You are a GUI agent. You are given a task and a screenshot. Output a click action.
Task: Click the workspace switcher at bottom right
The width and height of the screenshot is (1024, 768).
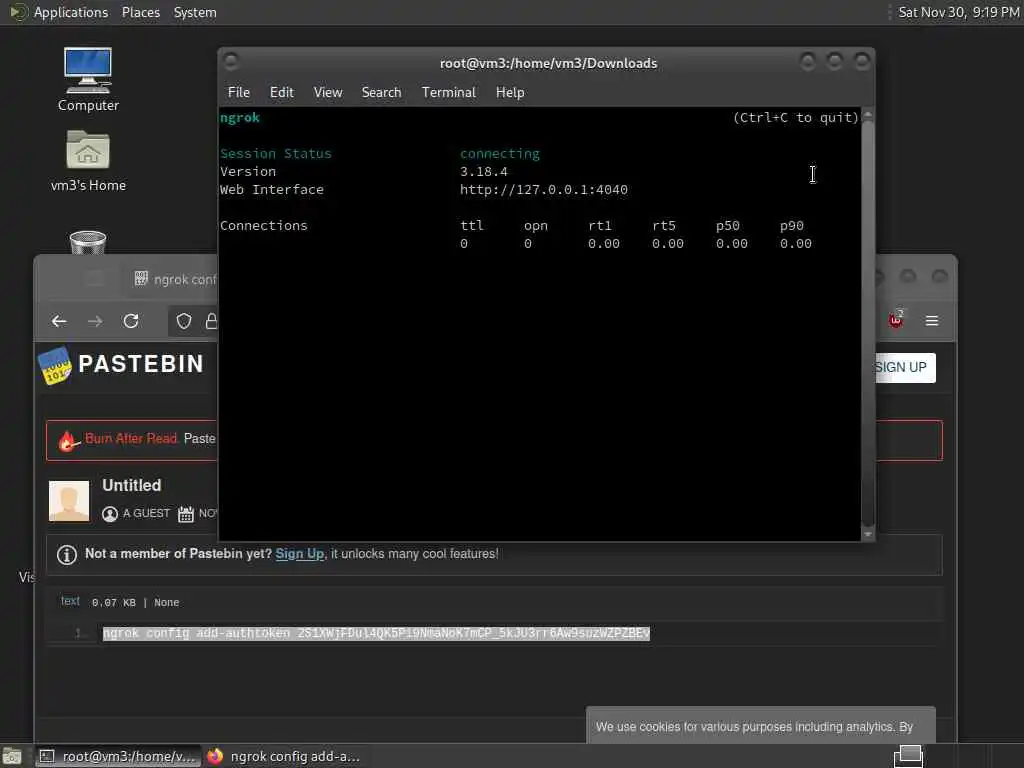click(908, 756)
